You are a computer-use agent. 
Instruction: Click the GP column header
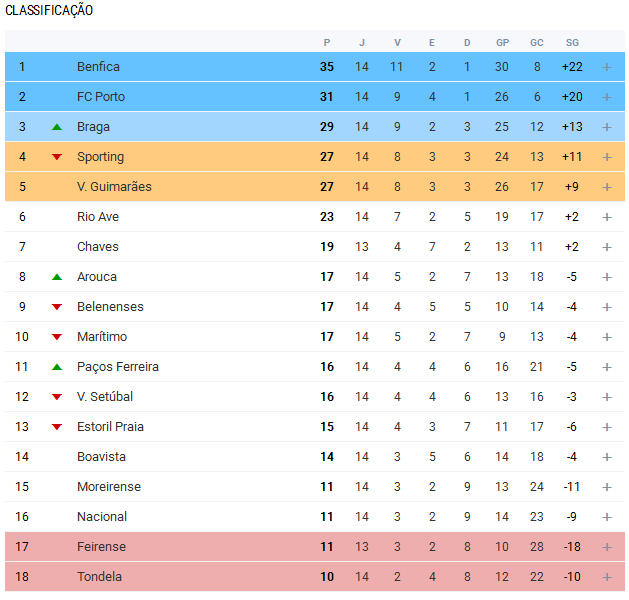[x=502, y=42]
